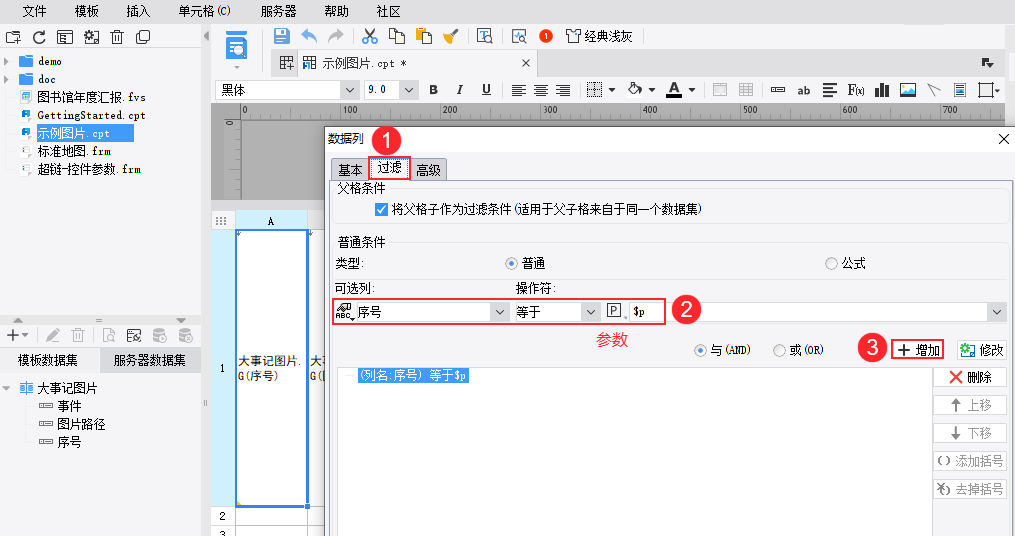
Task: Toggle parent cell as filter condition checkbox
Action: coord(381,210)
